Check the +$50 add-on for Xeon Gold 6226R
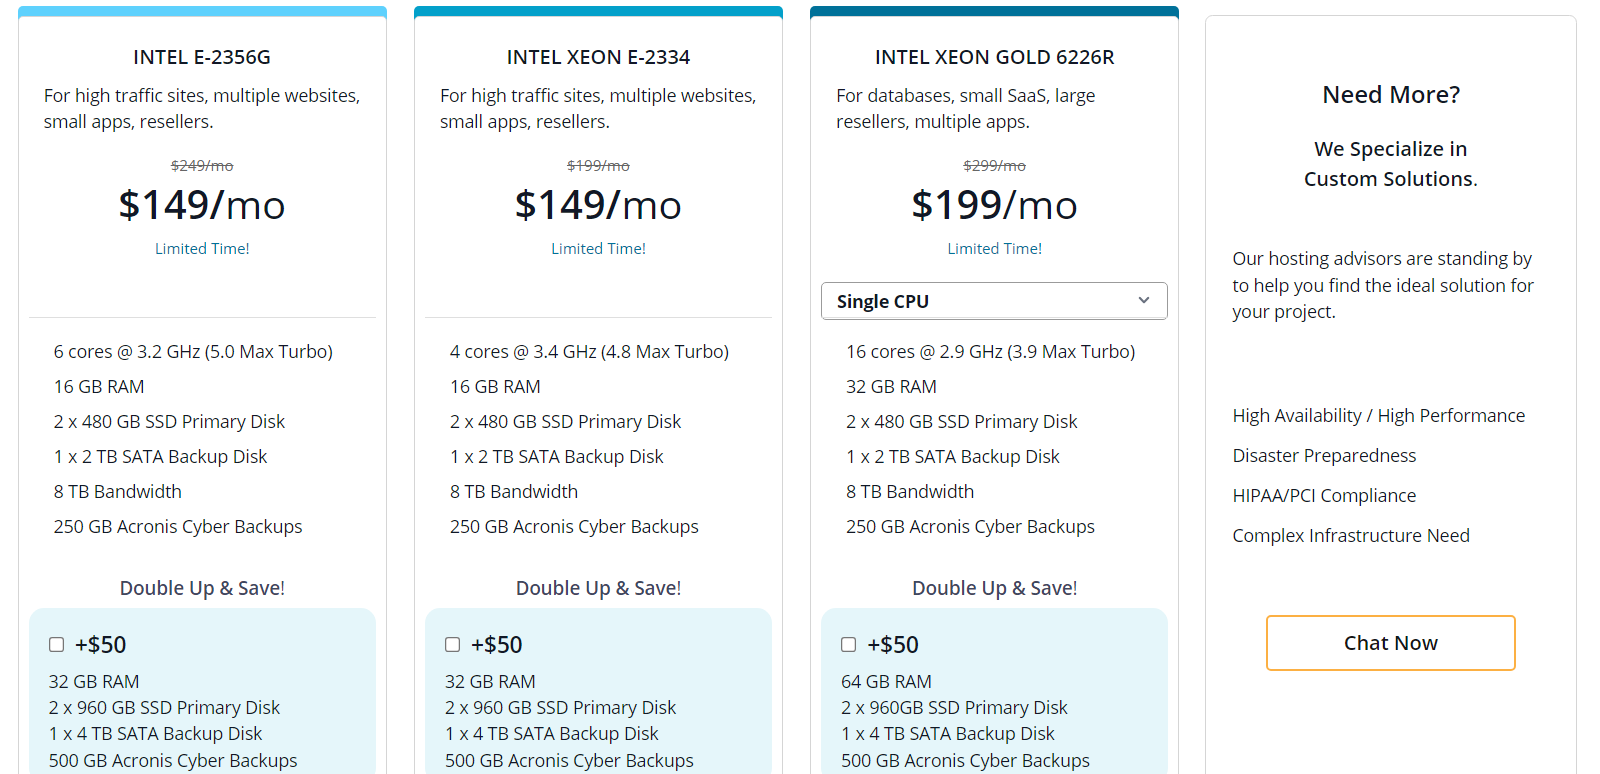This screenshot has width=1600, height=774. tap(849, 645)
